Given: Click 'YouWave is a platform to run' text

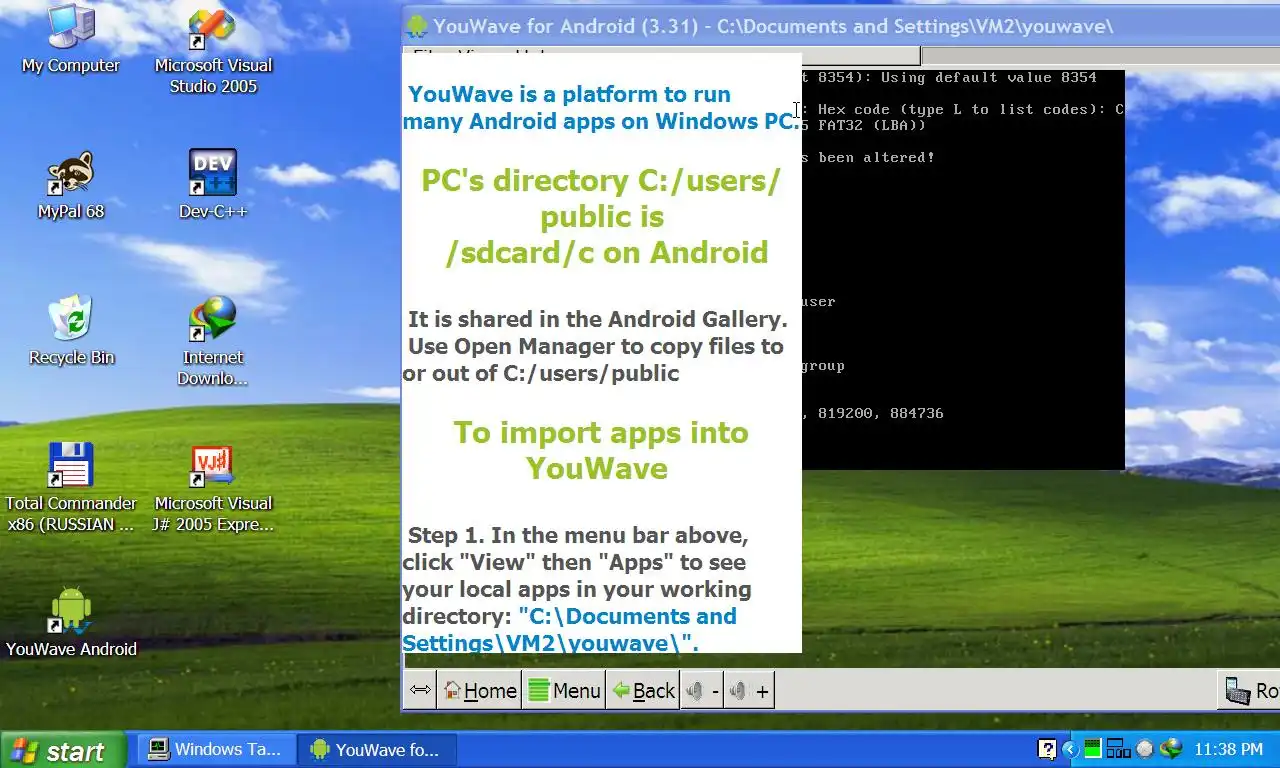Looking at the screenshot, I should click(569, 94).
